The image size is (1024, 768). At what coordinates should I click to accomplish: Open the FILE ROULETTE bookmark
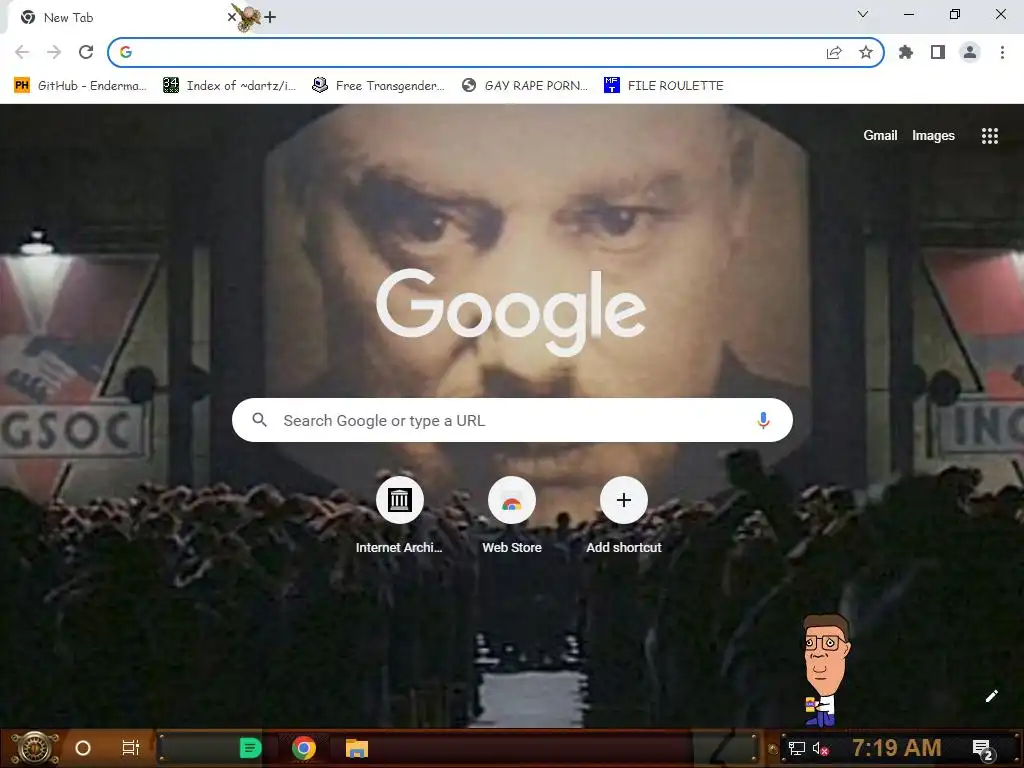[664, 86]
